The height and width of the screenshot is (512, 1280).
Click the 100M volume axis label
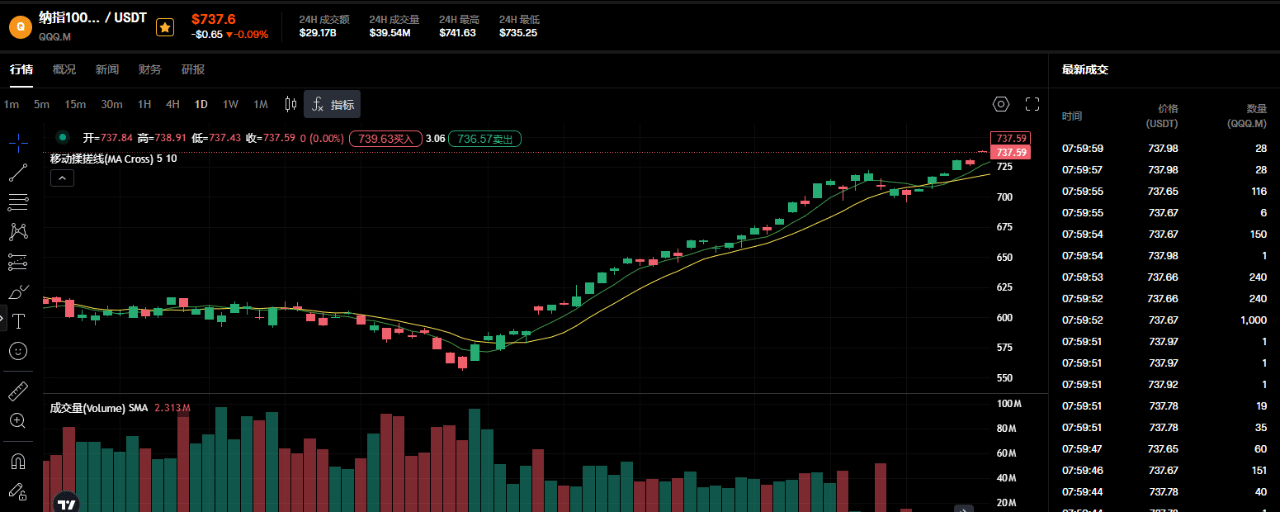1009,404
